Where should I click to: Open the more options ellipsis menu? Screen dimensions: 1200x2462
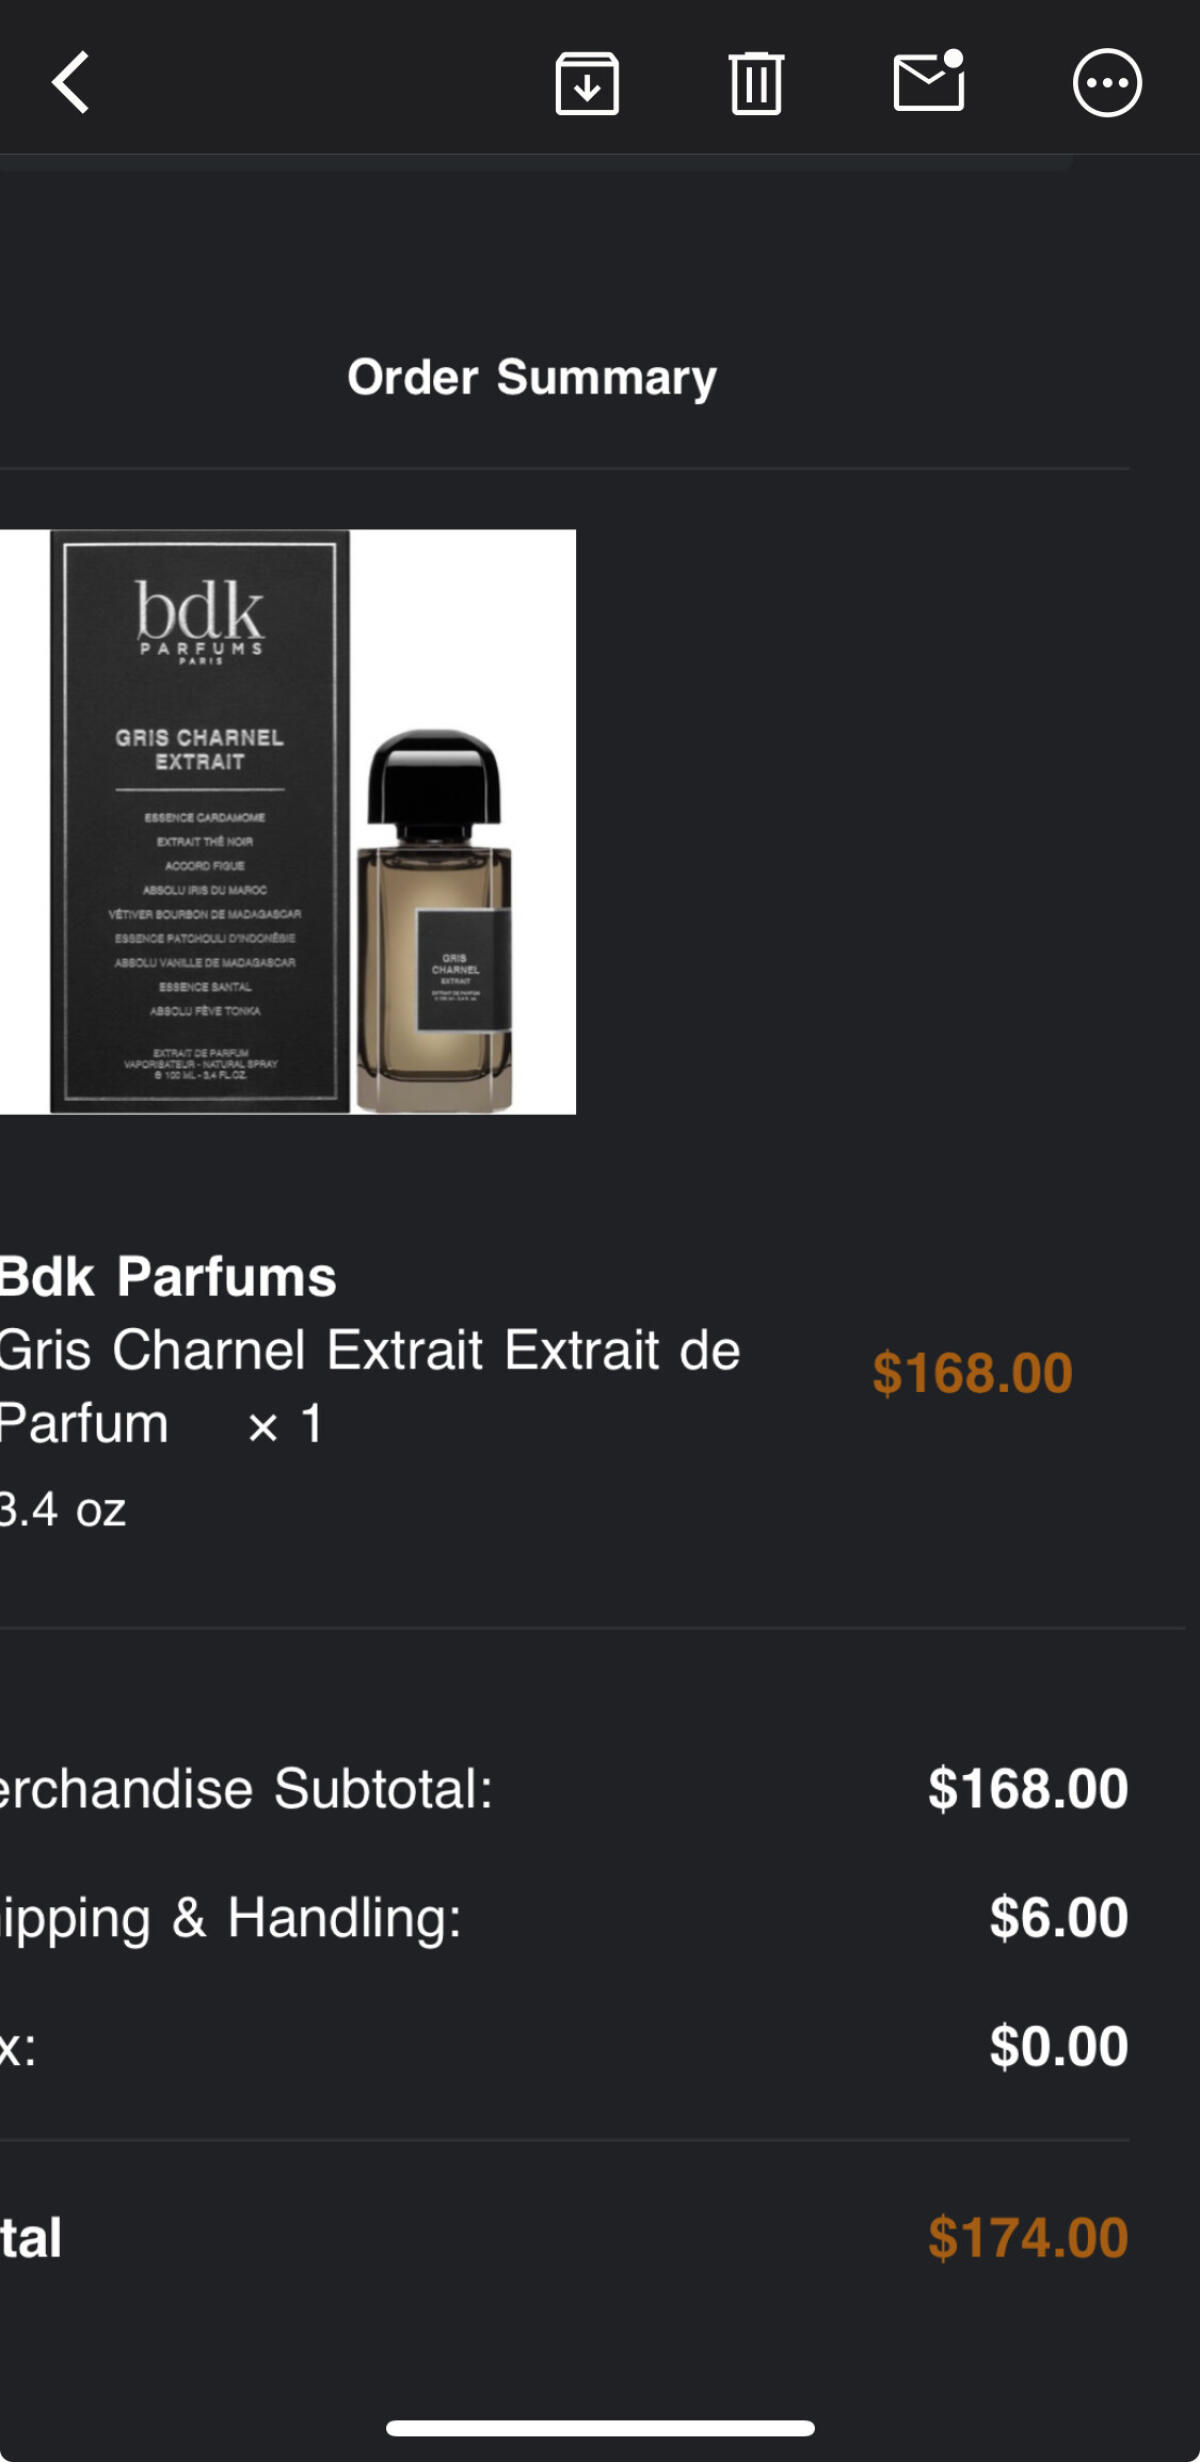click(1107, 83)
